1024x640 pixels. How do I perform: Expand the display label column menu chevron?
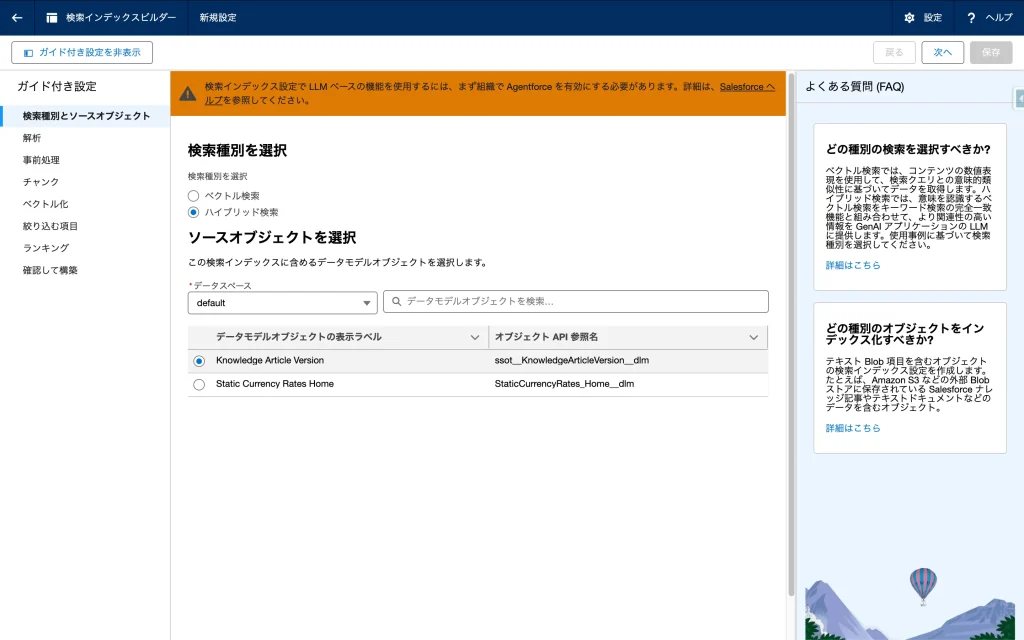[x=475, y=337]
